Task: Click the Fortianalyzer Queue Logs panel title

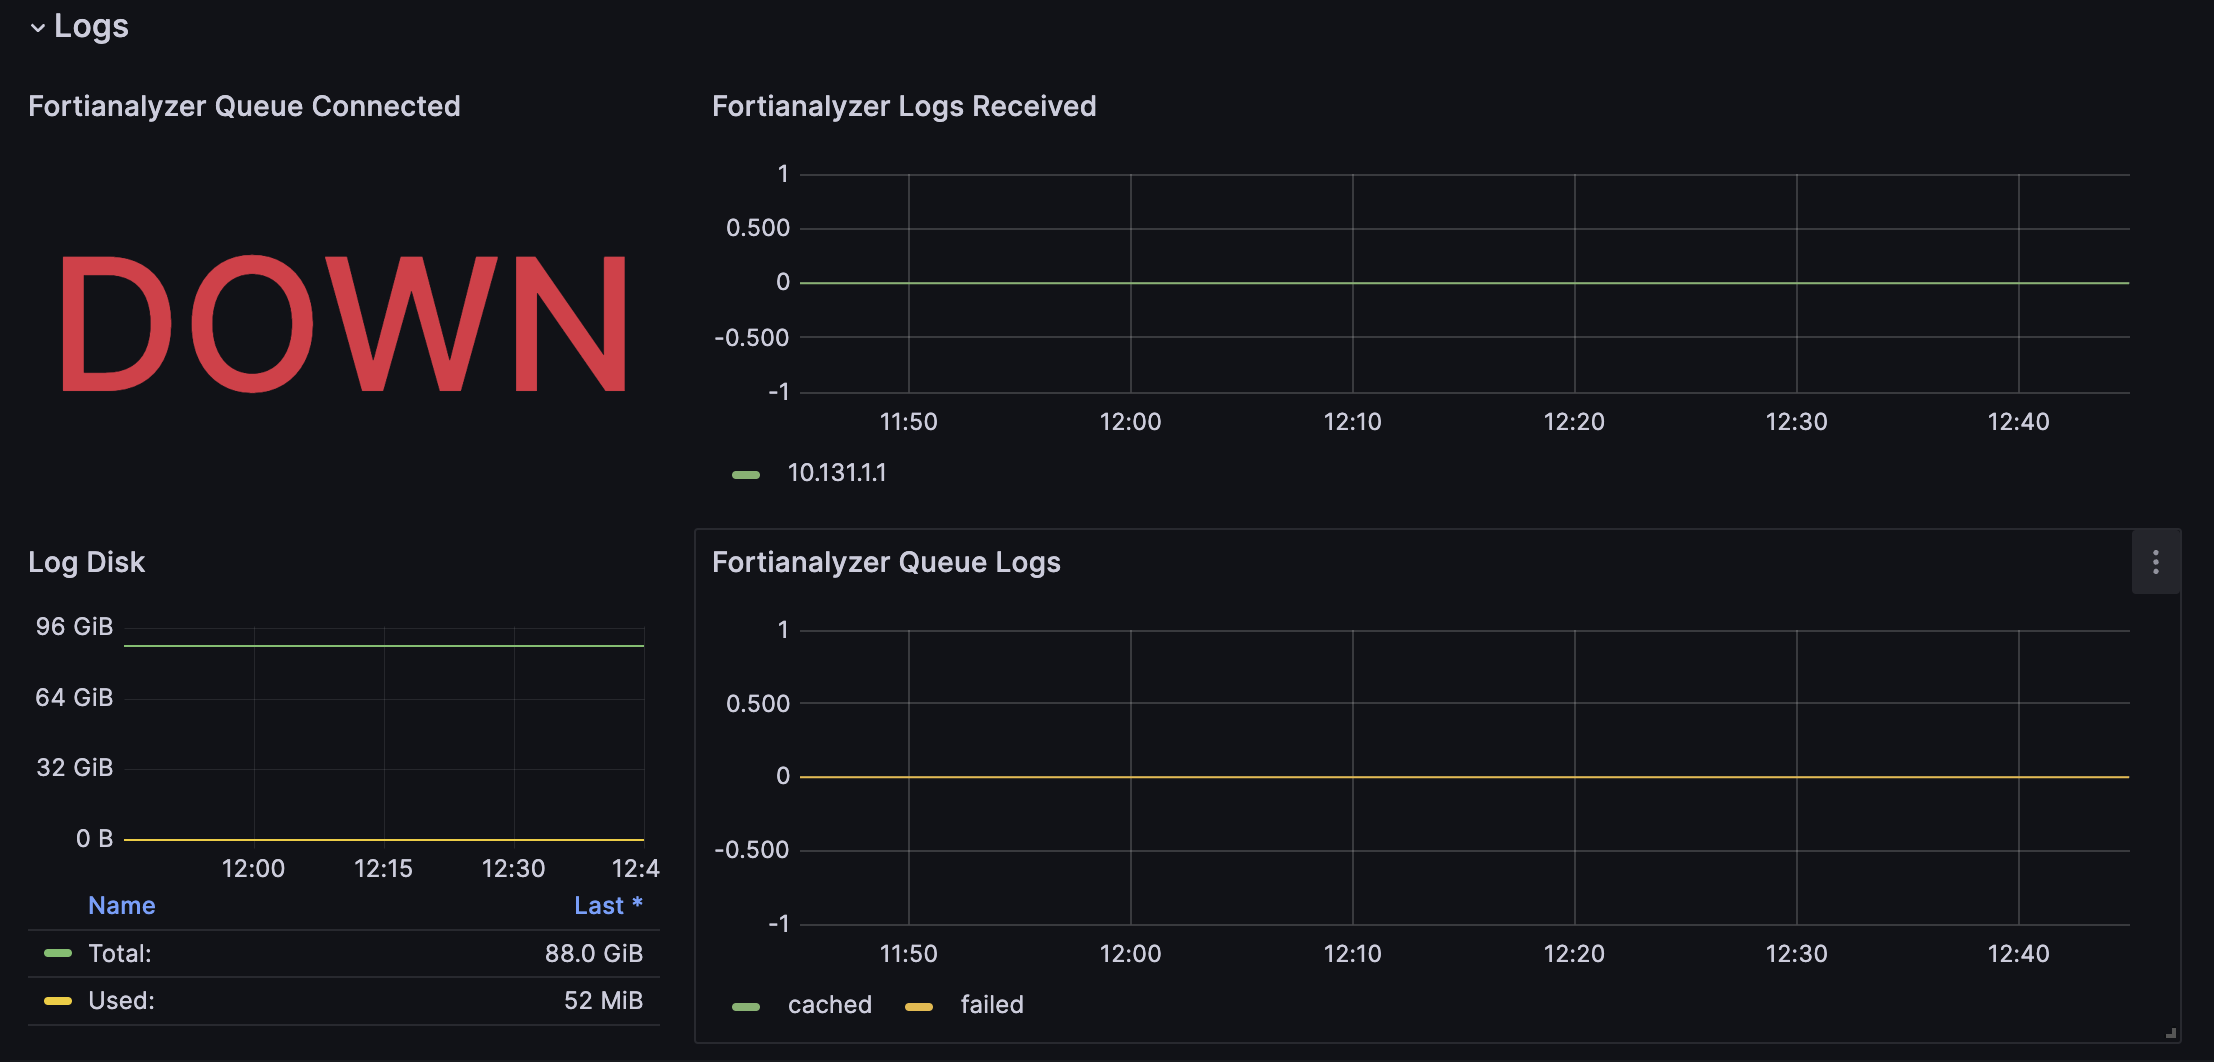Action: click(x=886, y=562)
